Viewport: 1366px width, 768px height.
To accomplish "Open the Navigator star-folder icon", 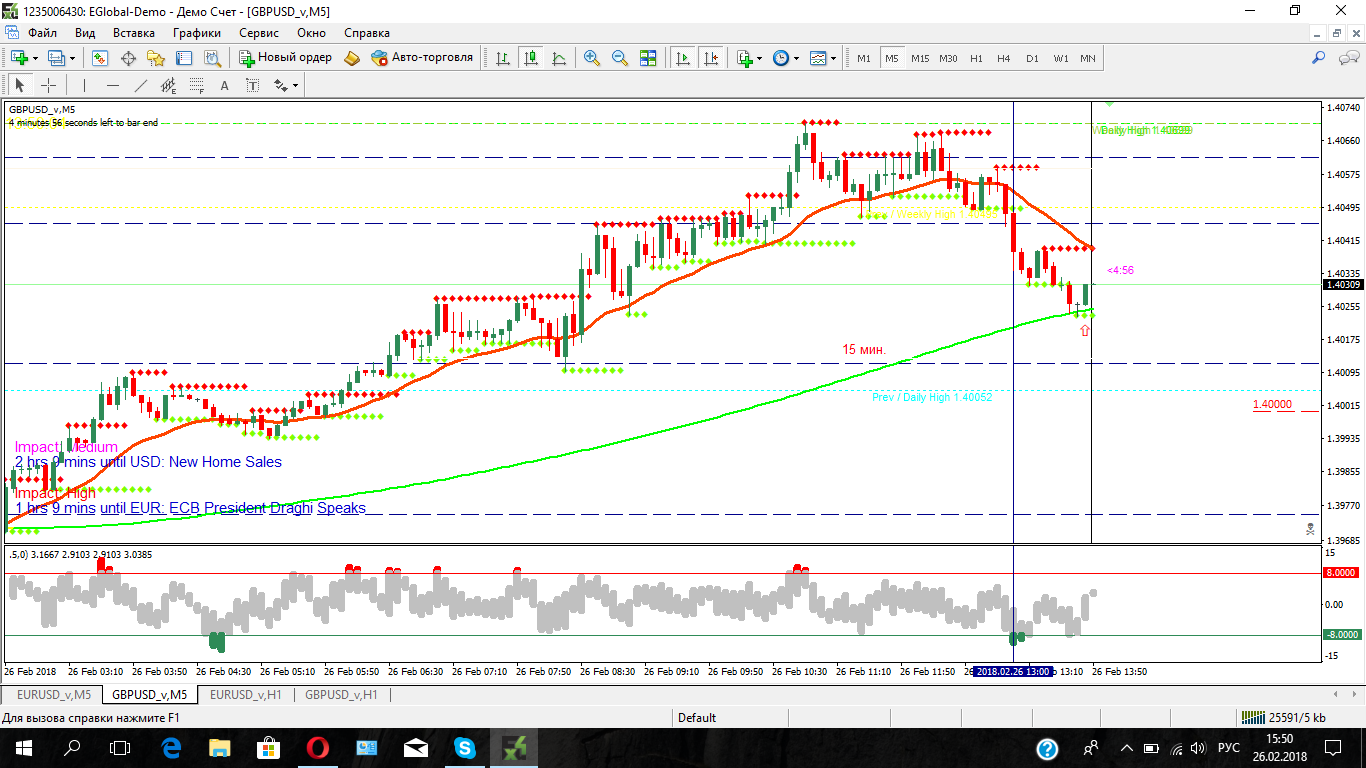I will pyautogui.click(x=156, y=58).
